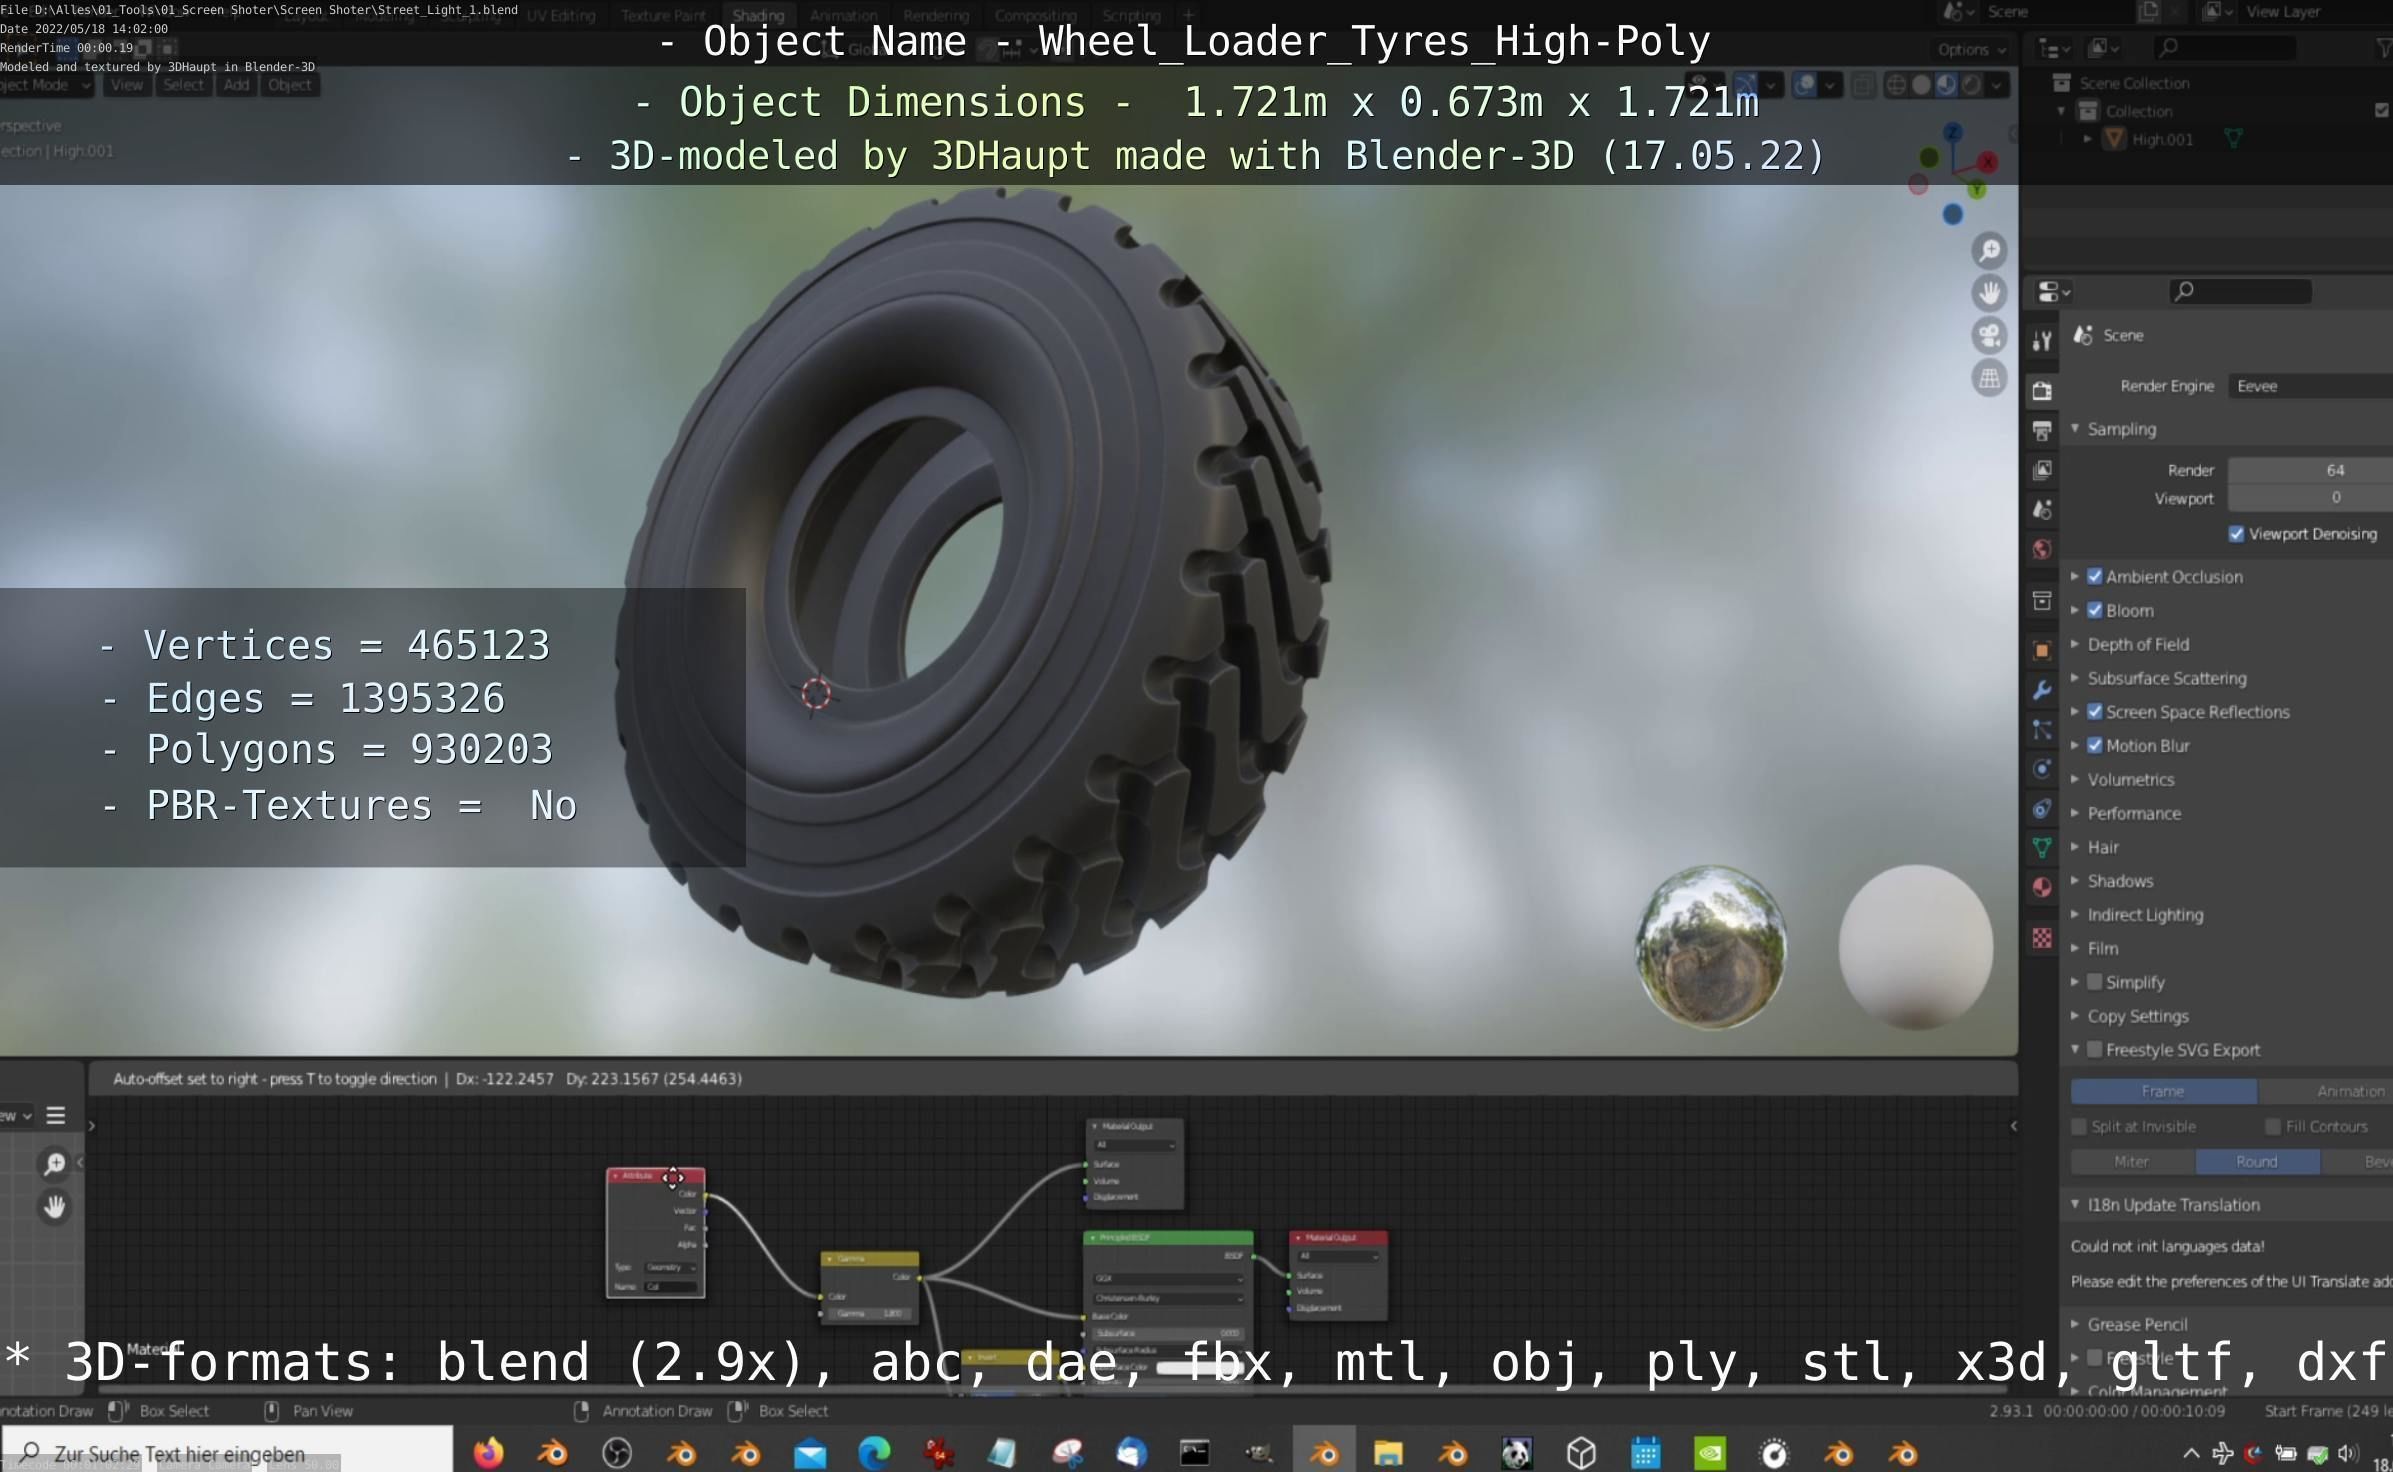Open the Particle properties tab icon
This screenshot has width=2393, height=1472.
[2042, 730]
